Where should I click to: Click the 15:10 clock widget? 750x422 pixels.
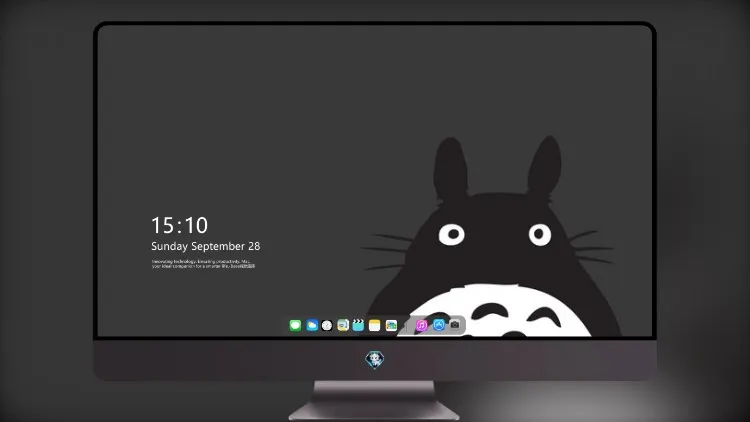[x=179, y=225]
